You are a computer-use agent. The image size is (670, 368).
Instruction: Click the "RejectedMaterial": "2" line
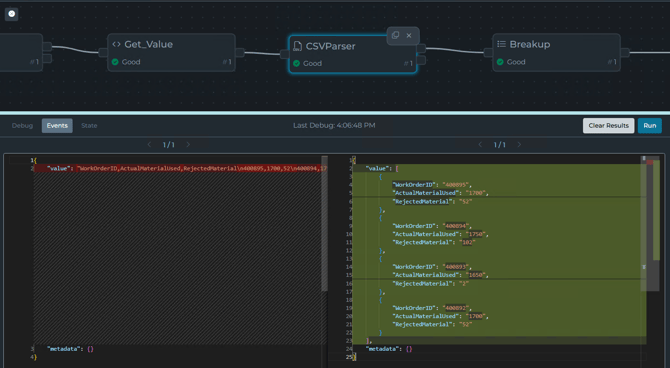click(431, 283)
